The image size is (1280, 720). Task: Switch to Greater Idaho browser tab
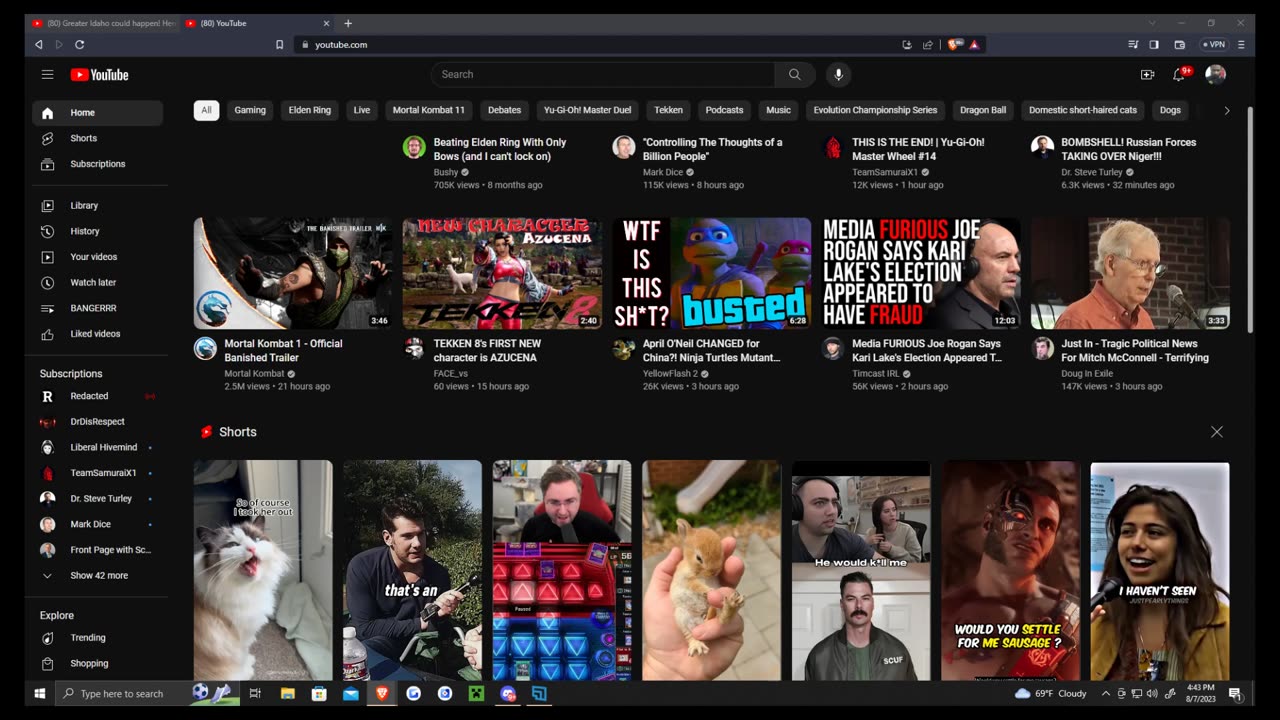102,23
